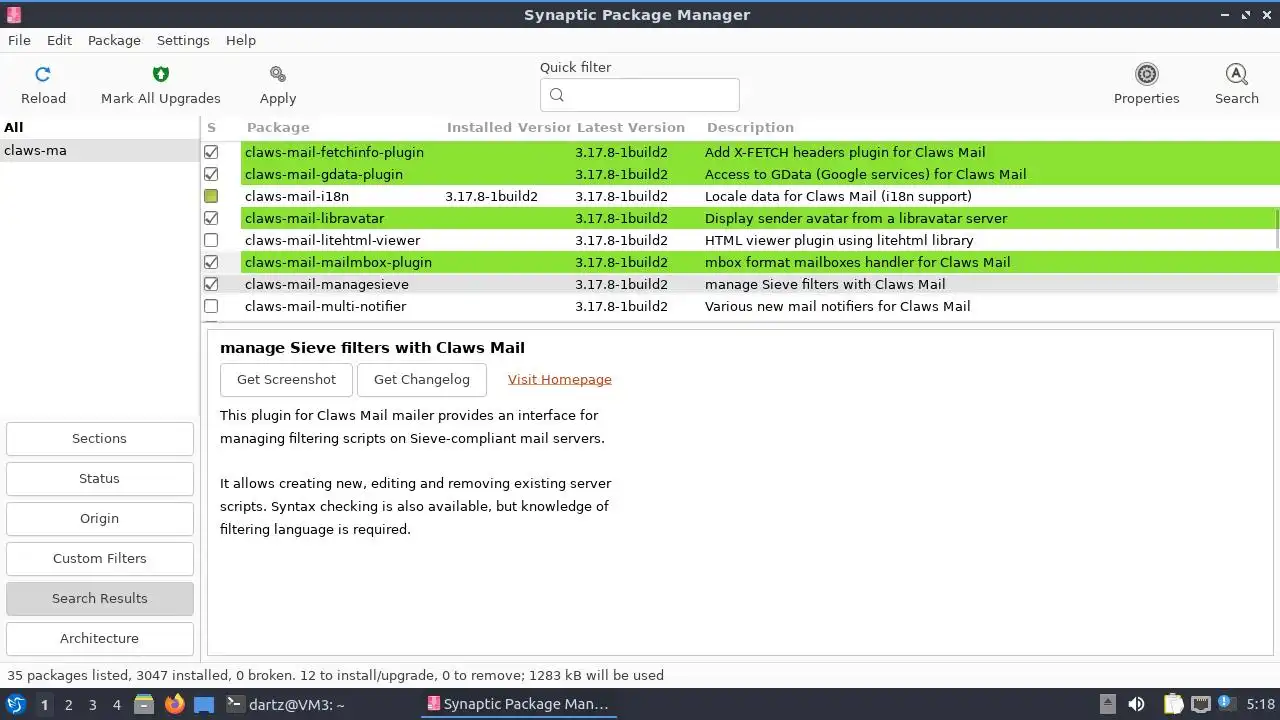Viewport: 1280px width, 720px height.
Task: Click removable media eject tray icon
Action: click(1107, 704)
